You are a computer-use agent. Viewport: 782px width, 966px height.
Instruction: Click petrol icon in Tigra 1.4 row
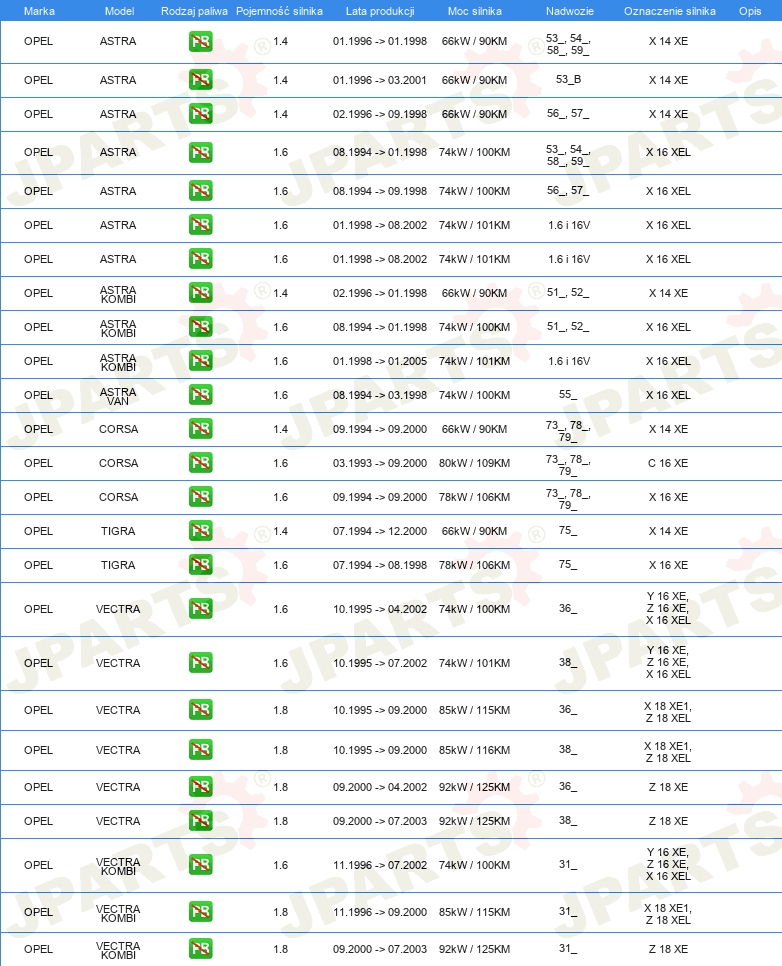pyautogui.click(x=201, y=531)
